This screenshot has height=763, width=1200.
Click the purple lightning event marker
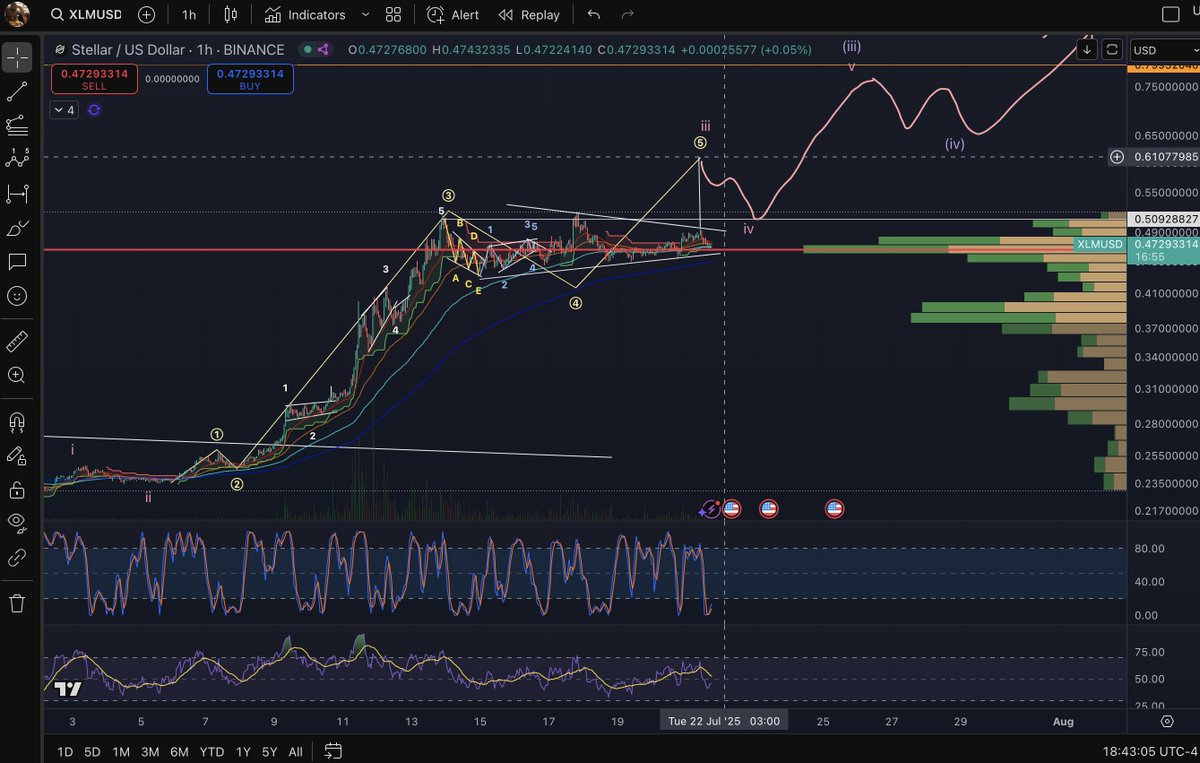pyautogui.click(x=709, y=509)
